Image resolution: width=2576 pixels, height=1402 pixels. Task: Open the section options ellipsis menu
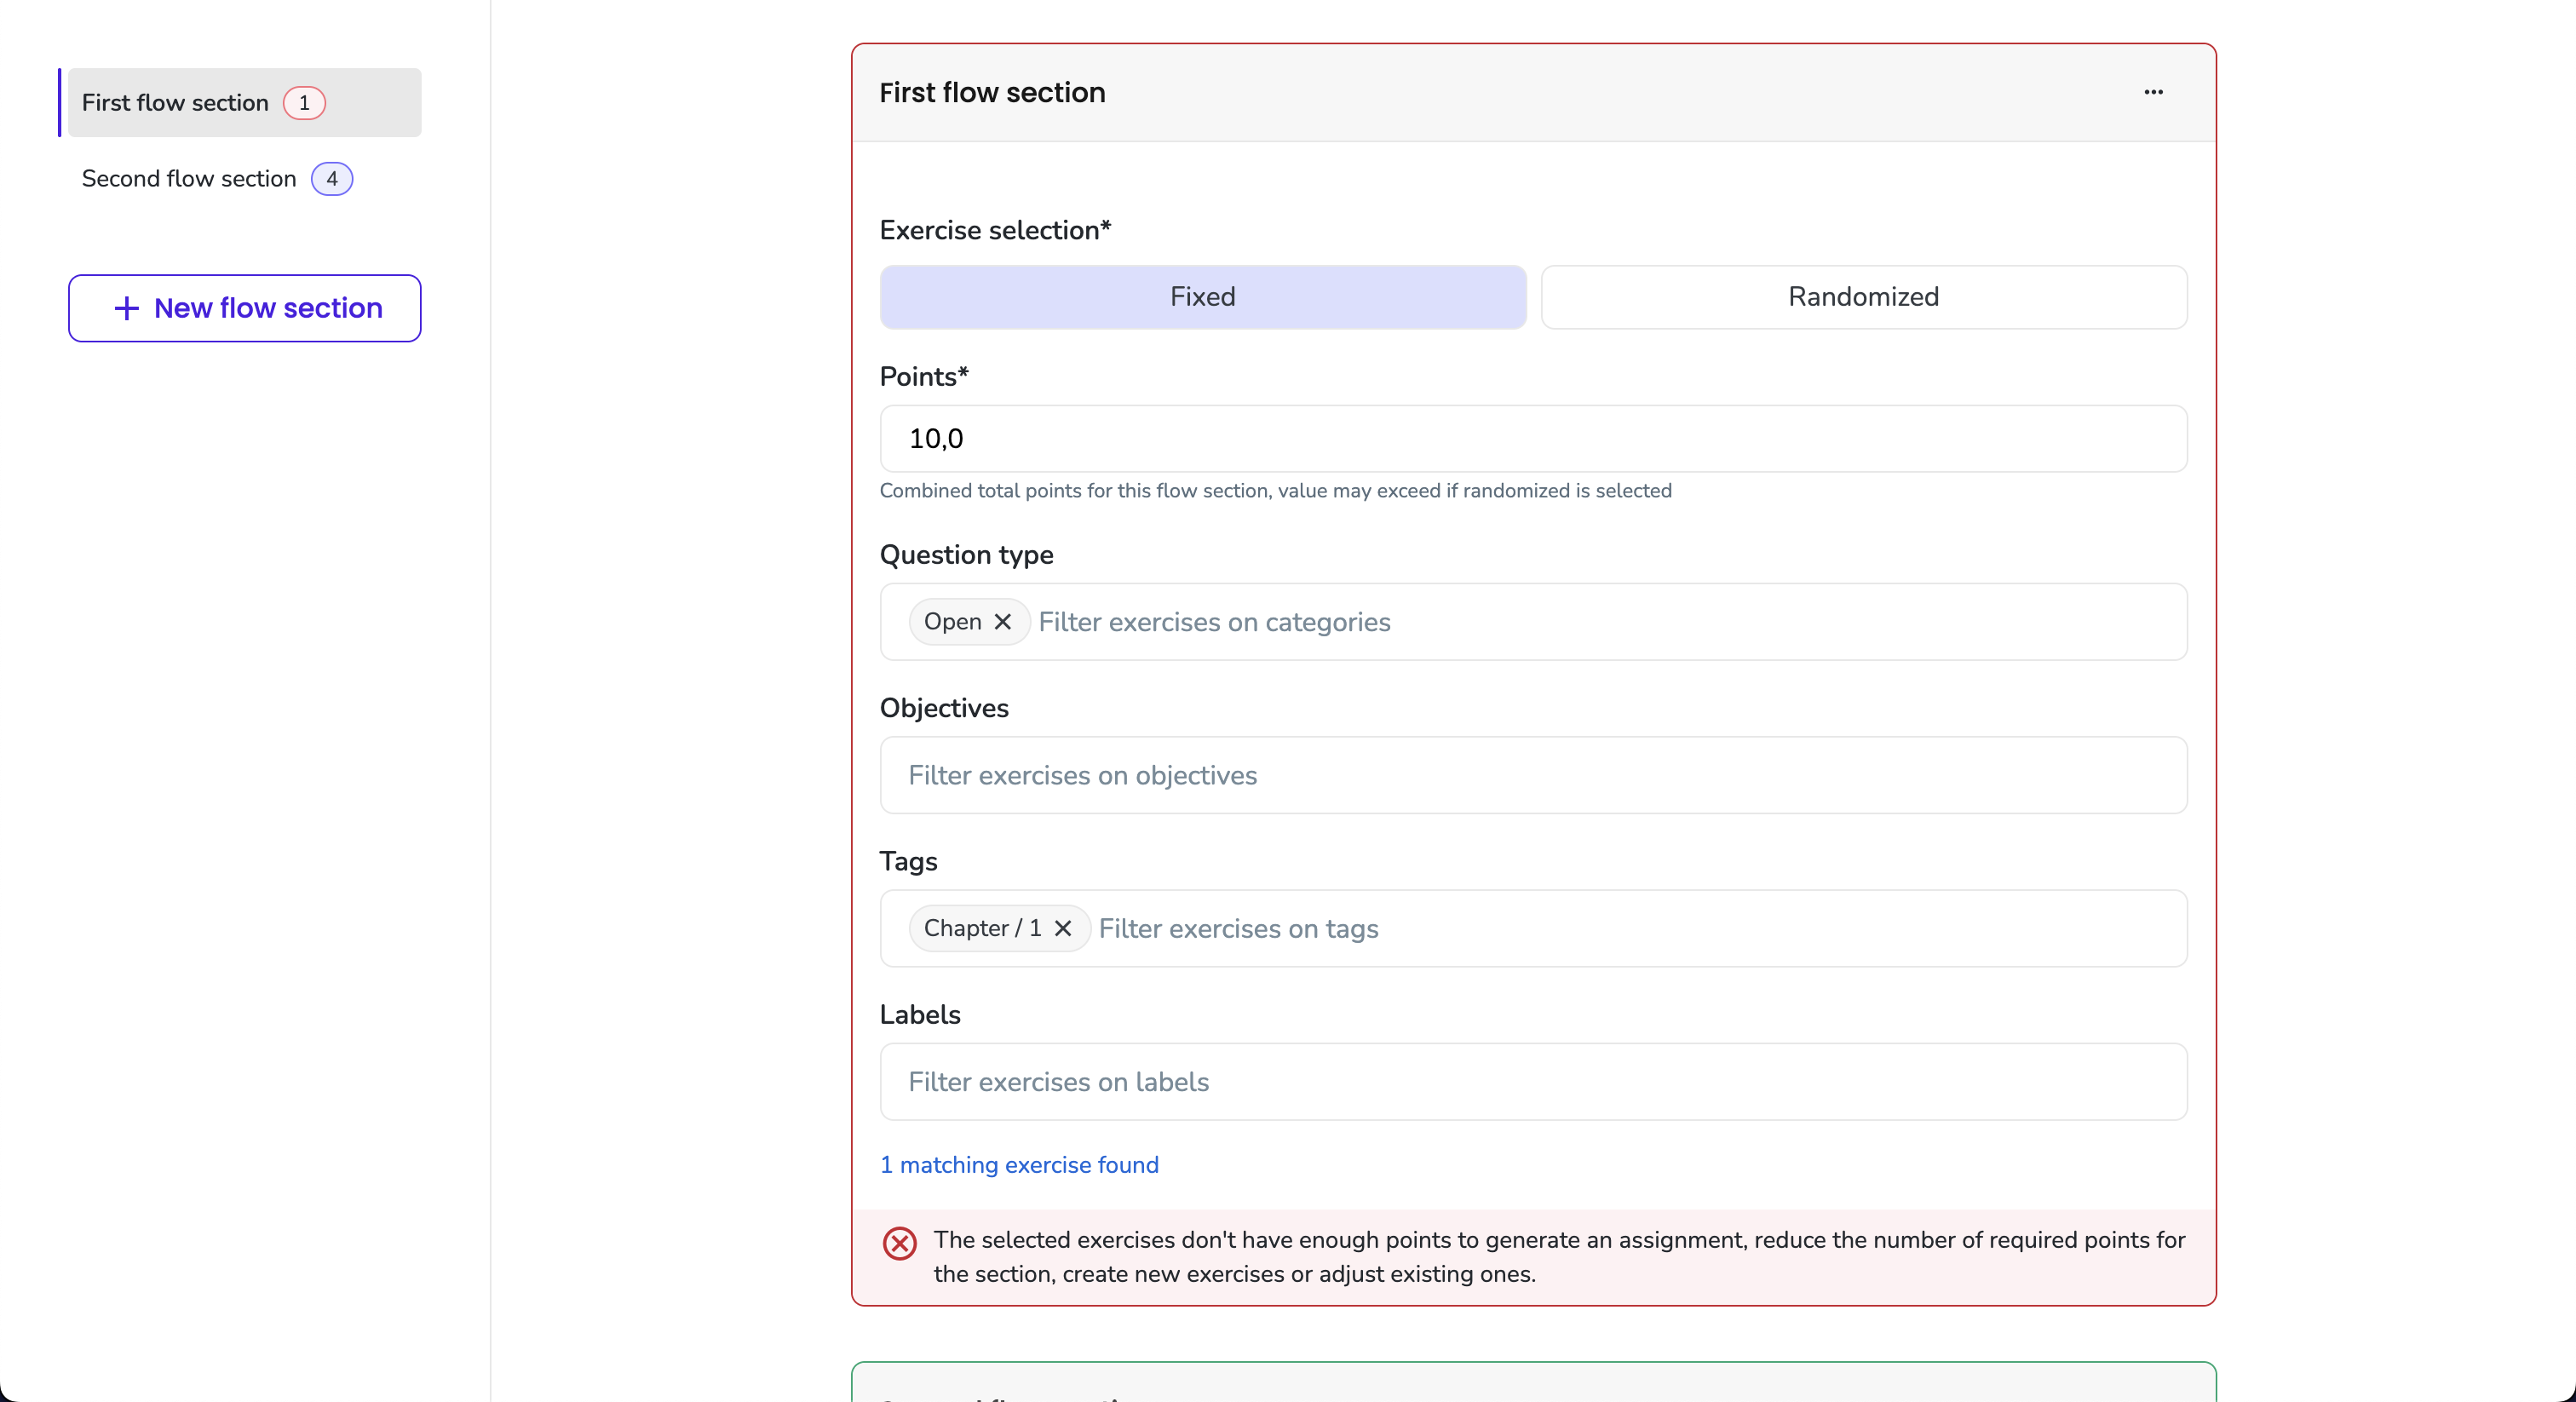[x=2153, y=92]
